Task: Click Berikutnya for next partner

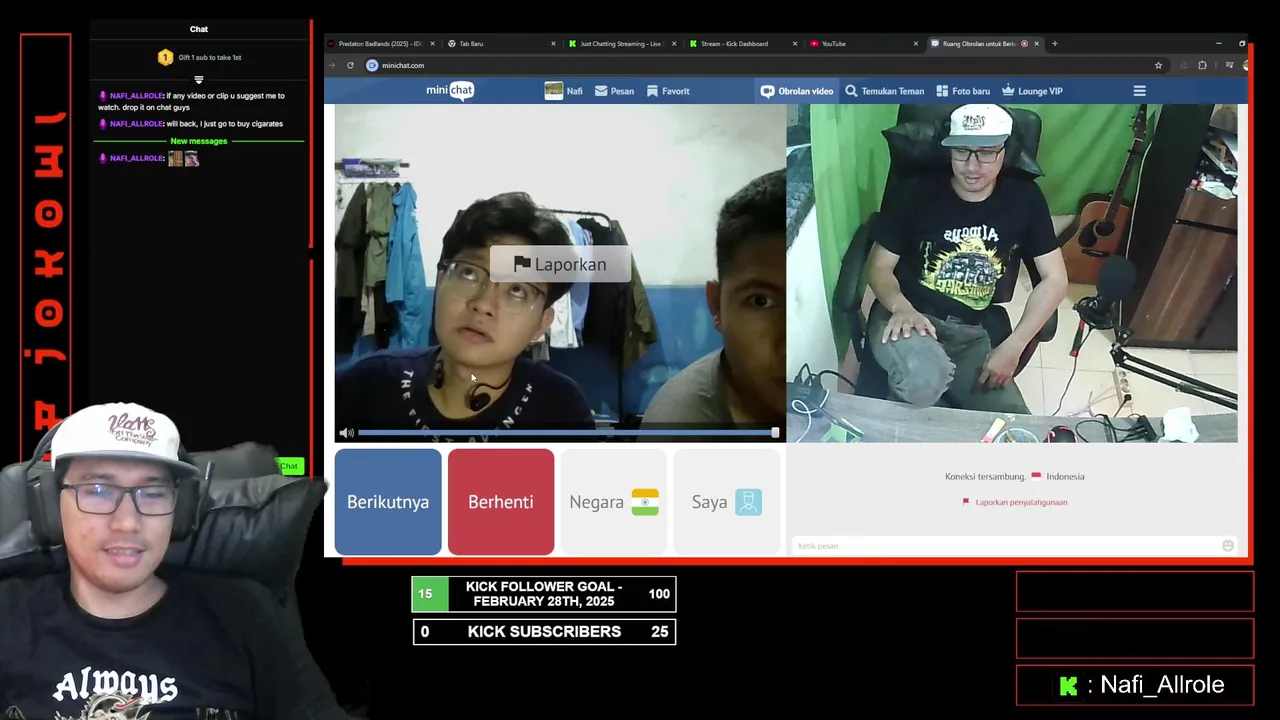Action: [x=388, y=502]
